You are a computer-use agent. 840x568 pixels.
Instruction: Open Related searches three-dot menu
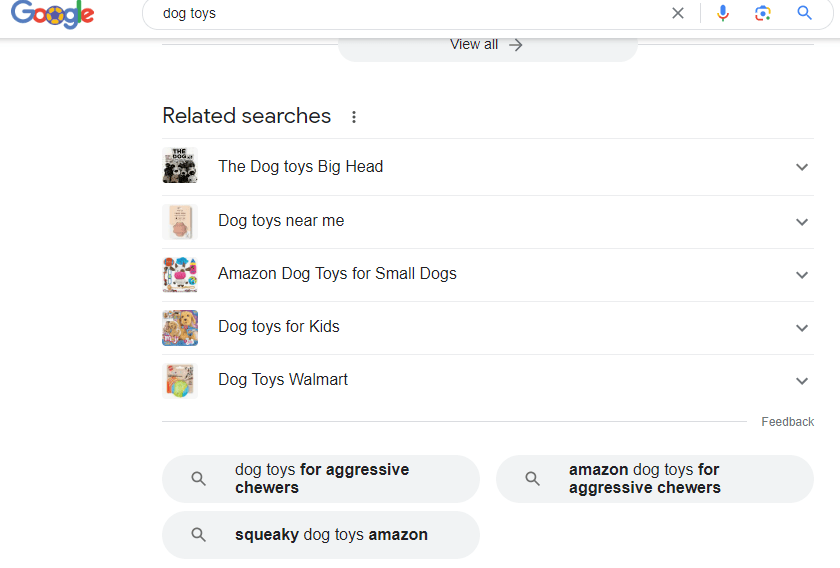click(354, 117)
